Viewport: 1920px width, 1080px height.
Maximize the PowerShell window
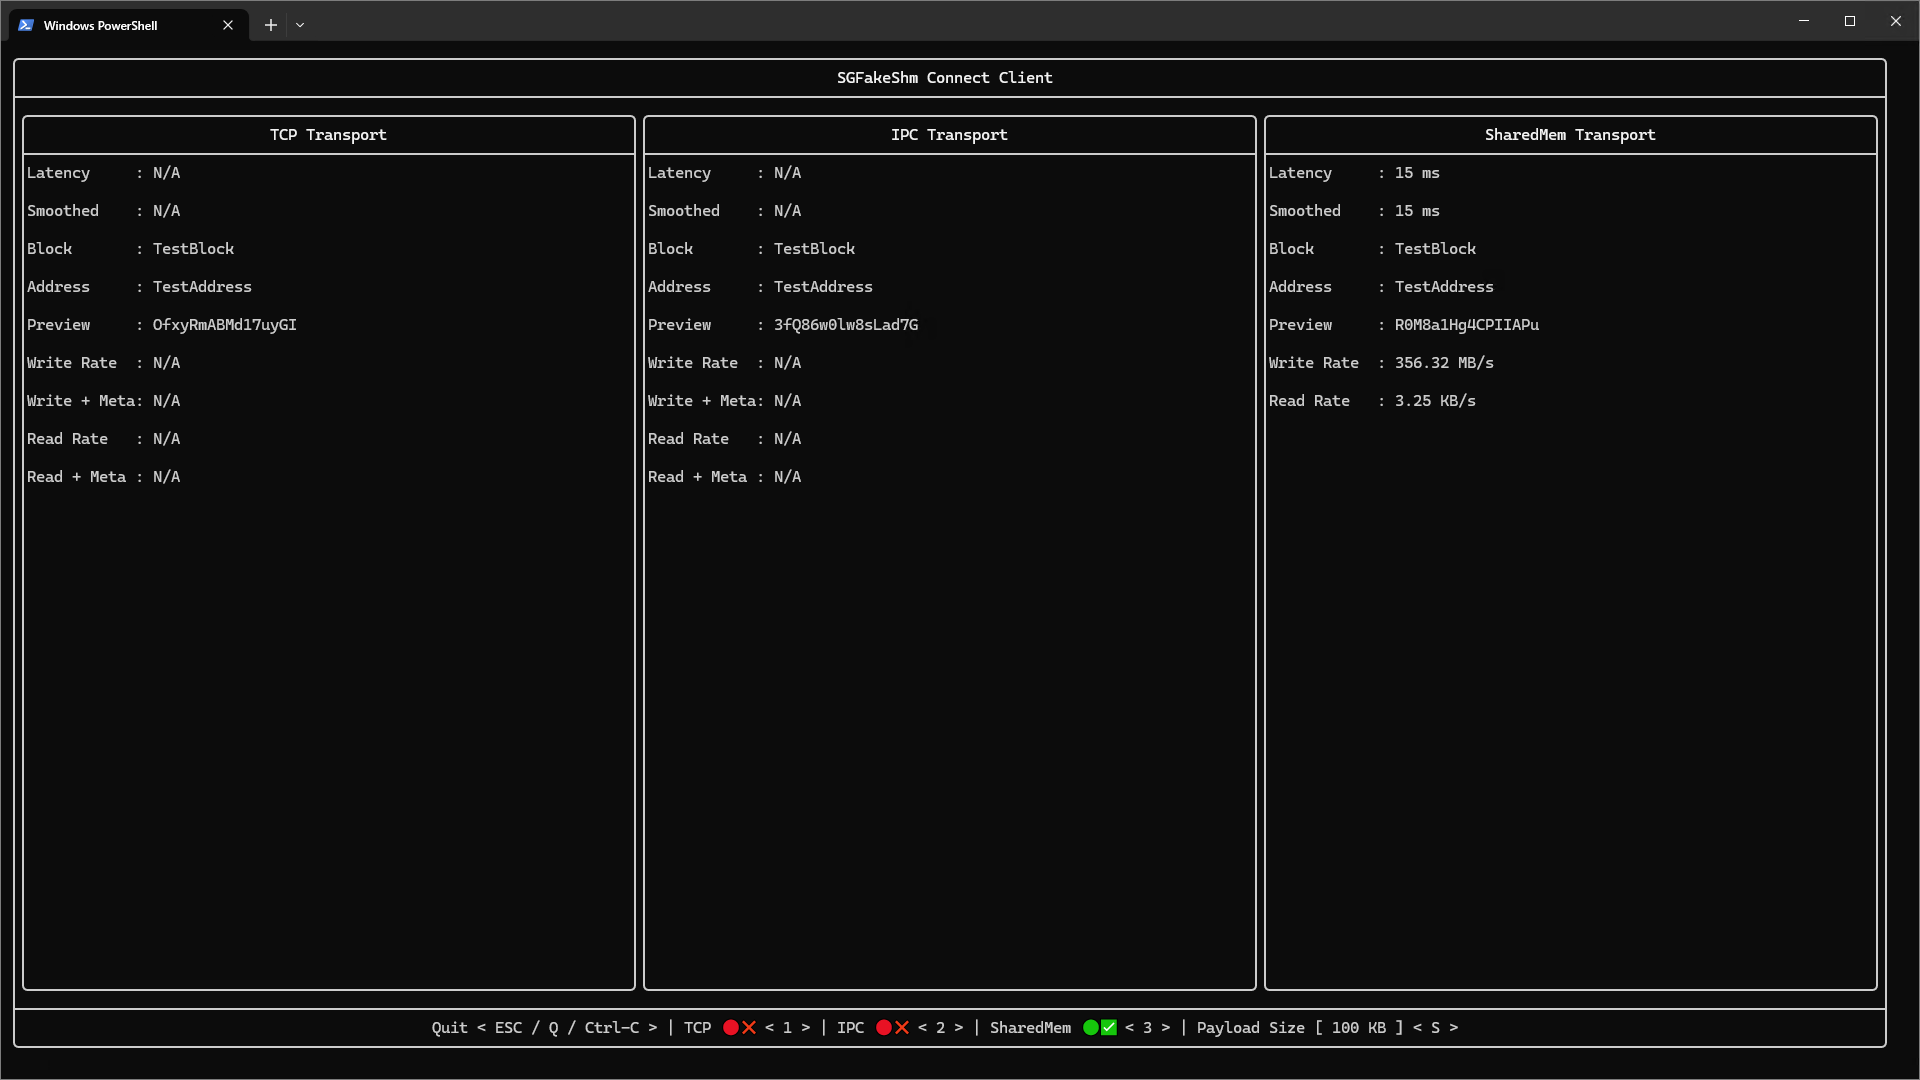(1850, 21)
